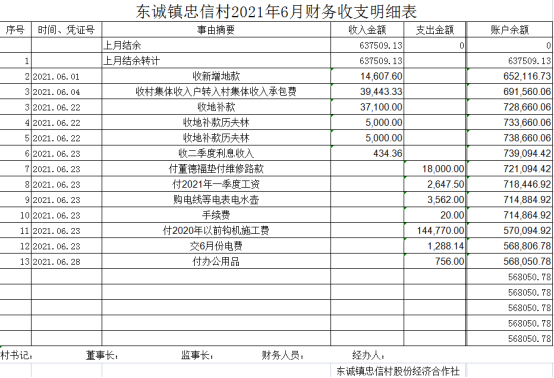The image size is (554, 378).
Task: Select the 收二季度利息收入 cell
Action: click(216, 153)
